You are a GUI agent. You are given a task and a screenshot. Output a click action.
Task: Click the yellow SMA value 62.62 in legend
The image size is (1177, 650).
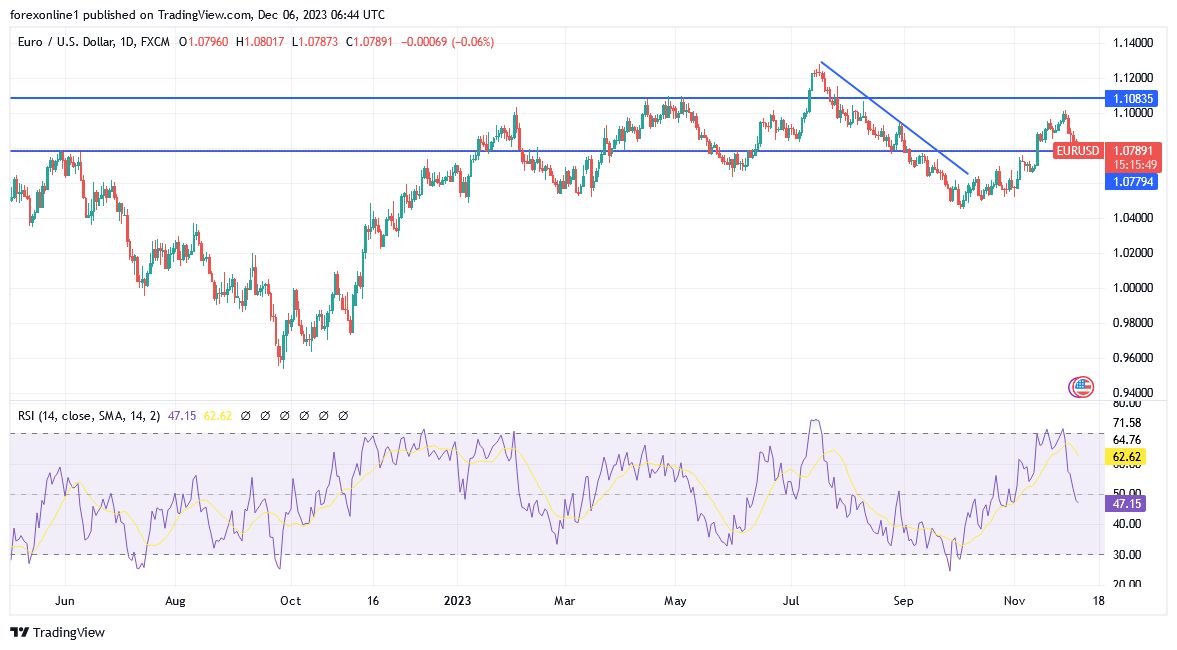(x=218, y=415)
